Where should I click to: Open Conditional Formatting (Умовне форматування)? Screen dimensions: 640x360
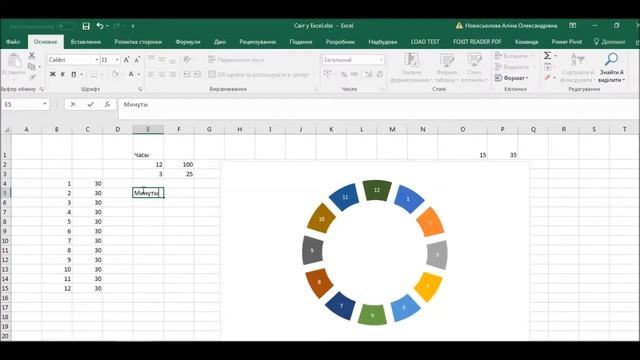(411, 68)
